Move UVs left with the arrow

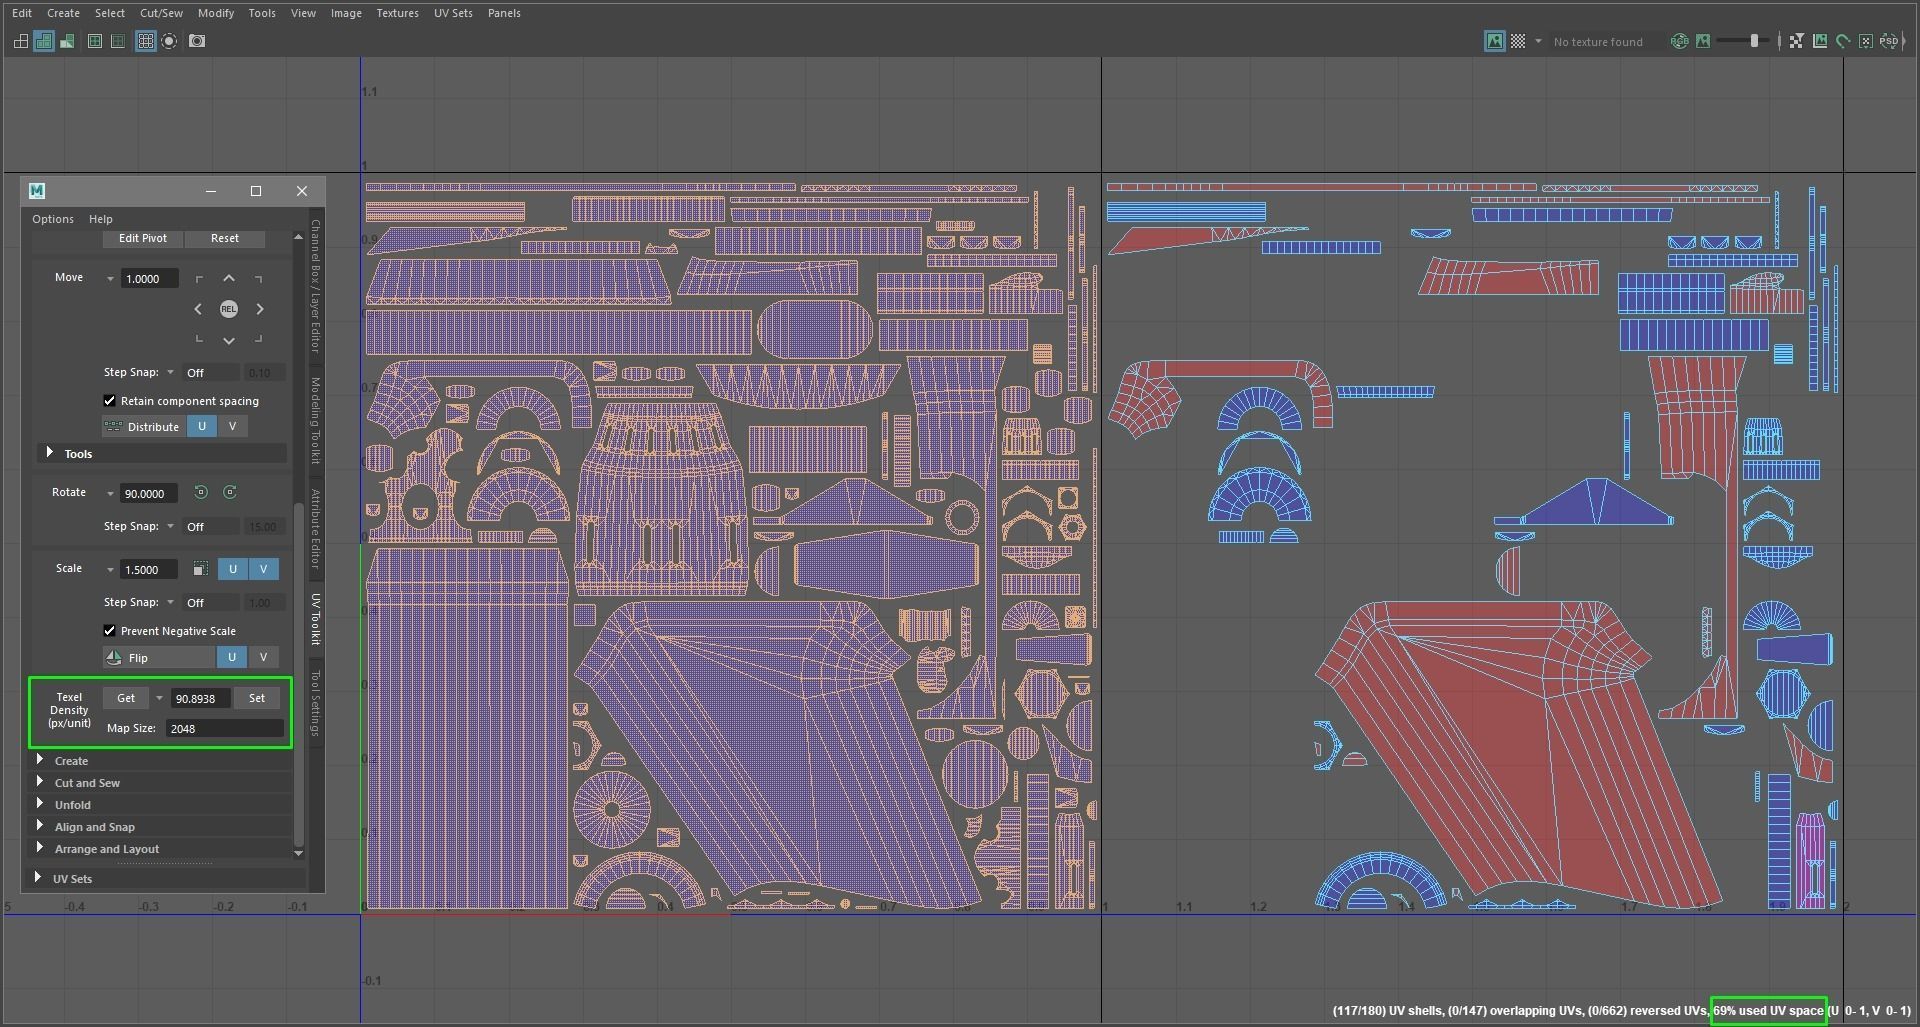[198, 309]
